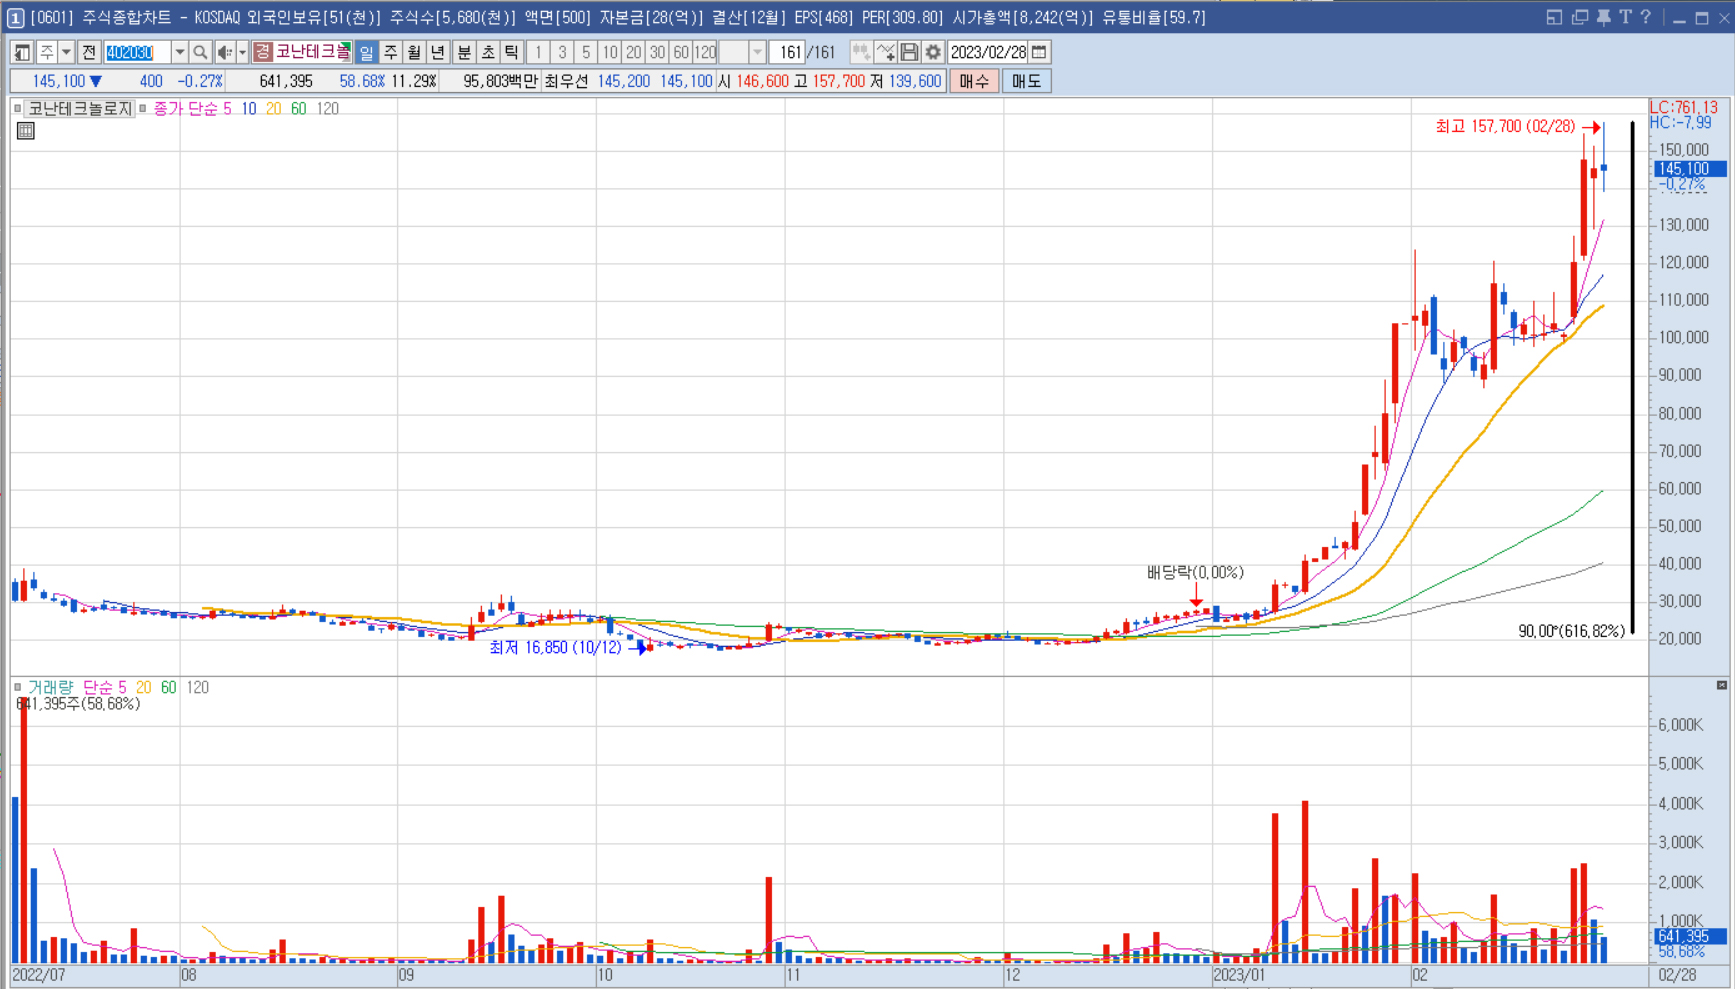This screenshot has height=989, width=1735.
Task: Toggle the second 초 period button
Action: (x=488, y=52)
